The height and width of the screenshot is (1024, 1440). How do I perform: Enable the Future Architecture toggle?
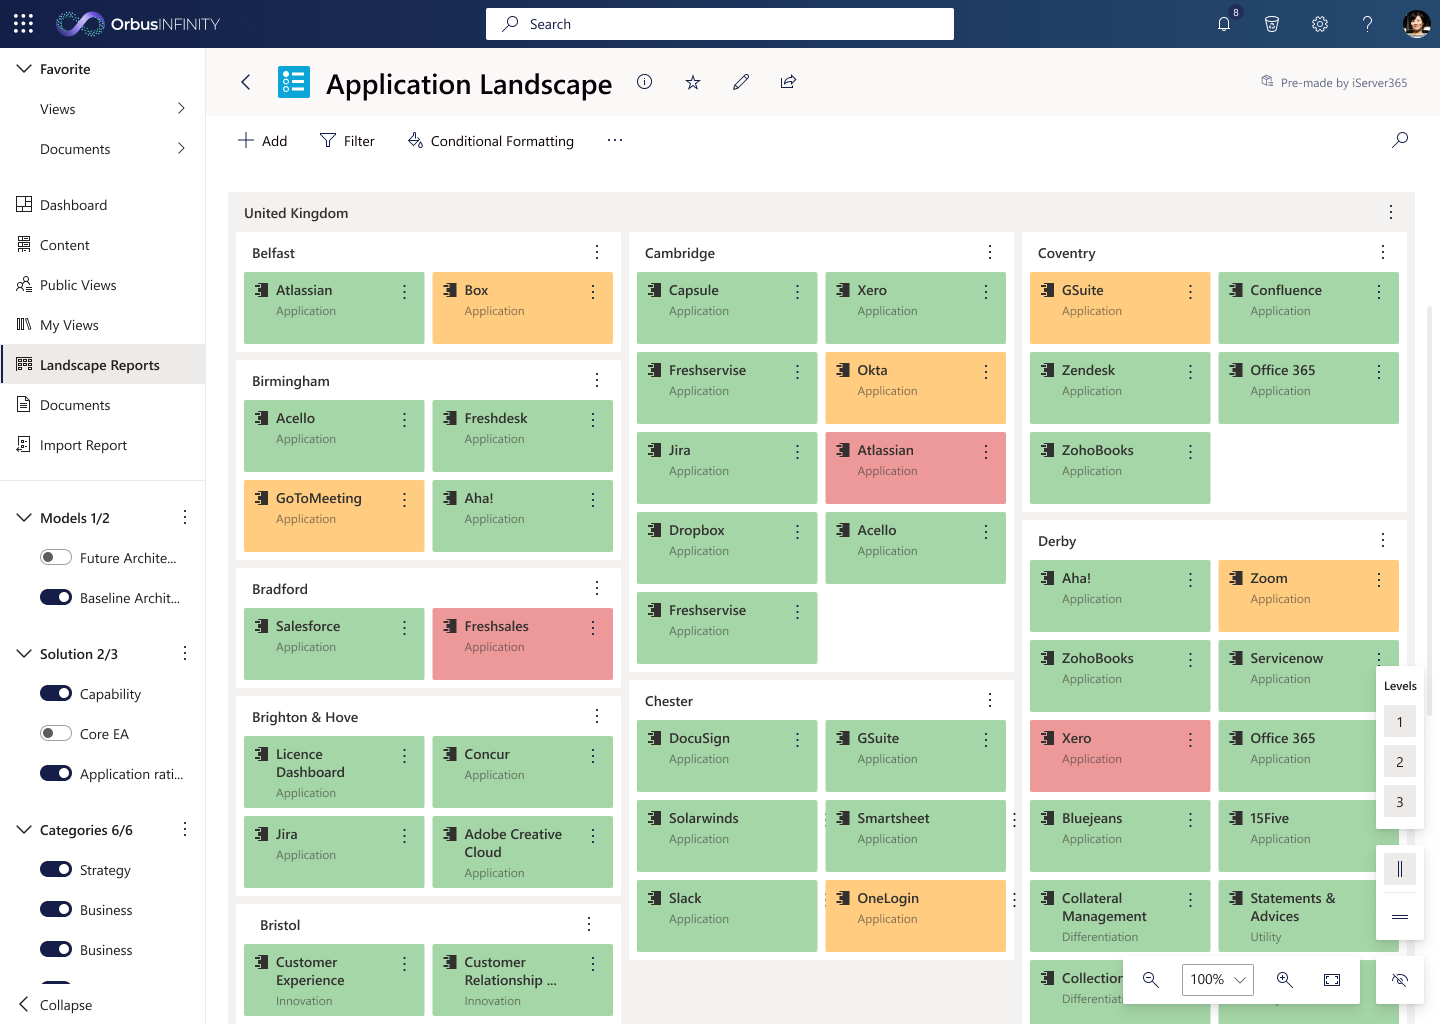56,557
